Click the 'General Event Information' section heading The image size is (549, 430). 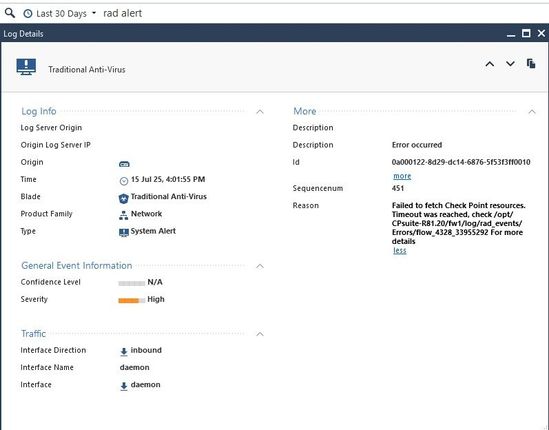coord(77,266)
